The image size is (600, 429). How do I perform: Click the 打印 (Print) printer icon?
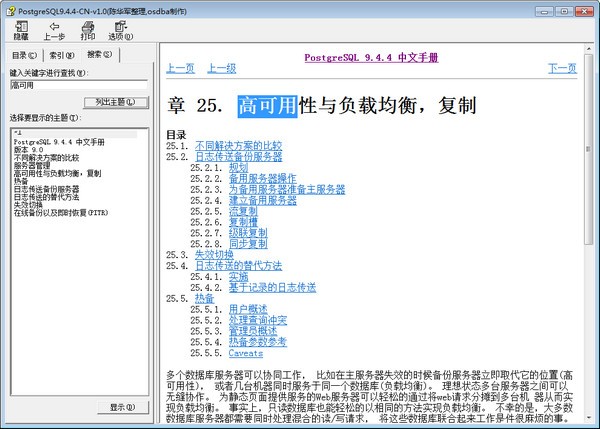tap(88, 27)
